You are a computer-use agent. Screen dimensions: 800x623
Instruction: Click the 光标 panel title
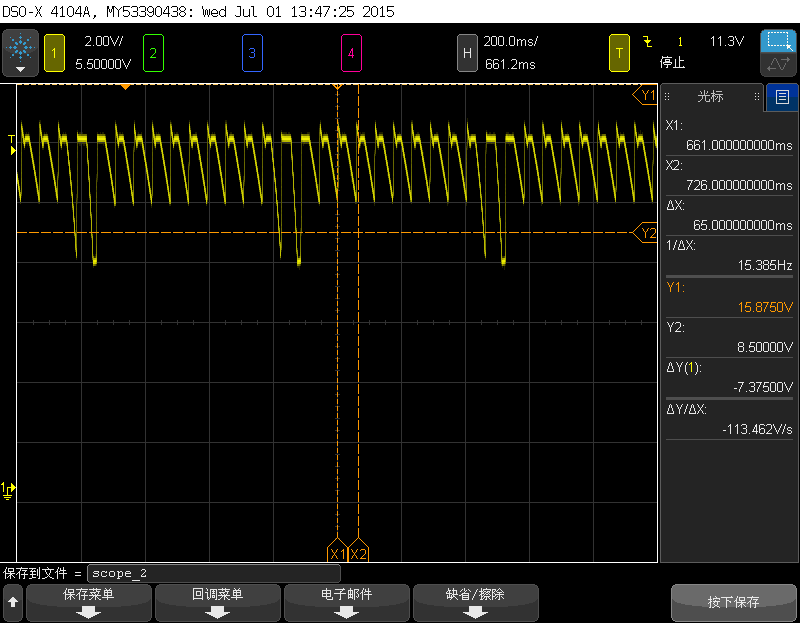pos(710,96)
